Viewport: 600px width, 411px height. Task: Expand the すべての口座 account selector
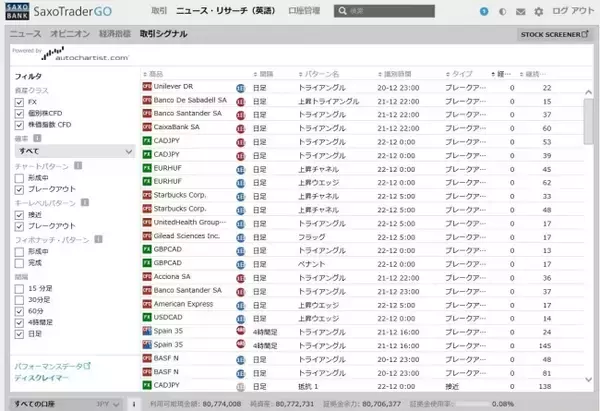37,403
